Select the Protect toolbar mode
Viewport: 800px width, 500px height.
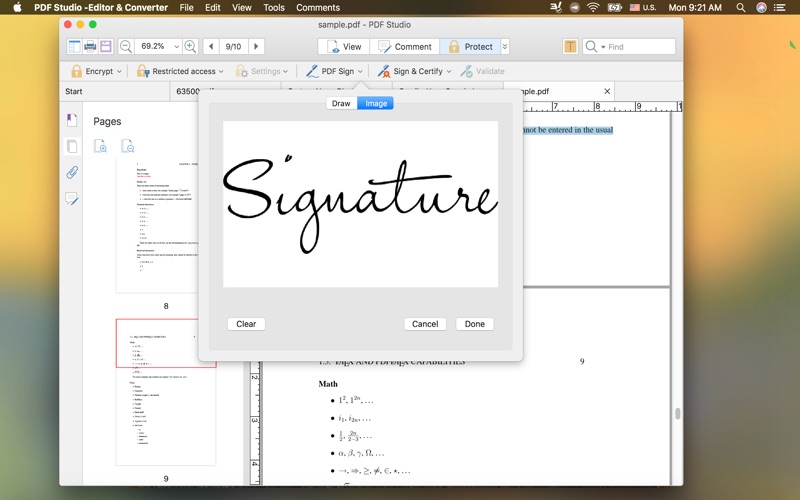point(470,46)
